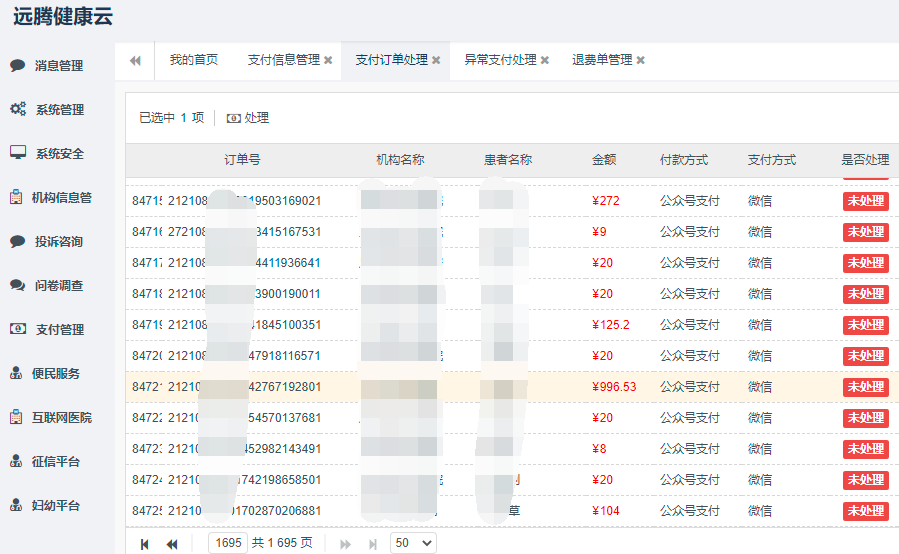Open the page size dropdown showing 50

click(x=413, y=543)
